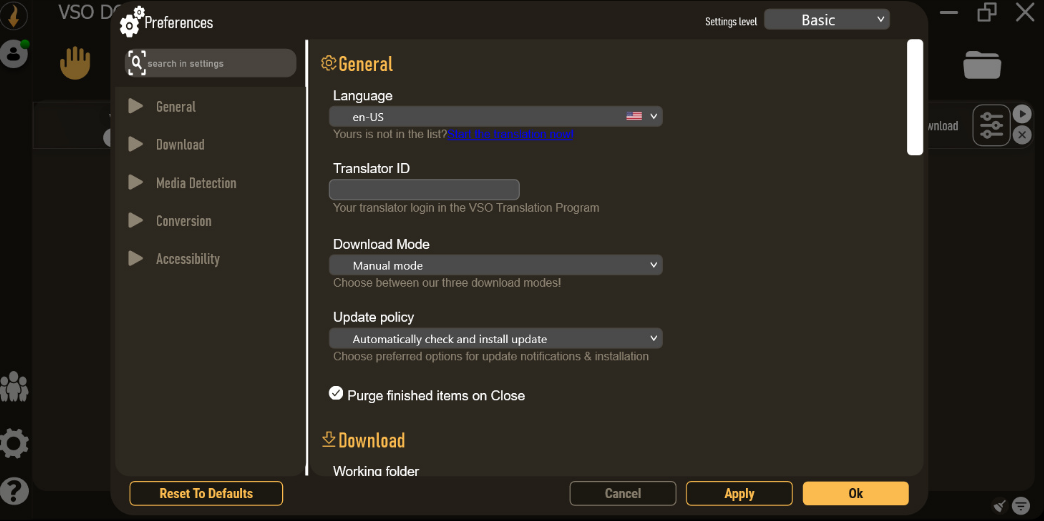1044x521 pixels.
Task: Click the US flag in Language field
Action: click(634, 116)
